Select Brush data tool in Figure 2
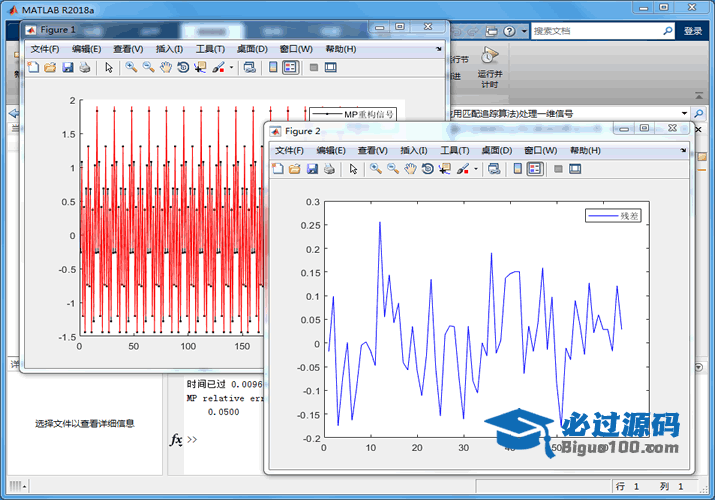Image resolution: width=715 pixels, height=500 pixels. pyautogui.click(x=463, y=169)
